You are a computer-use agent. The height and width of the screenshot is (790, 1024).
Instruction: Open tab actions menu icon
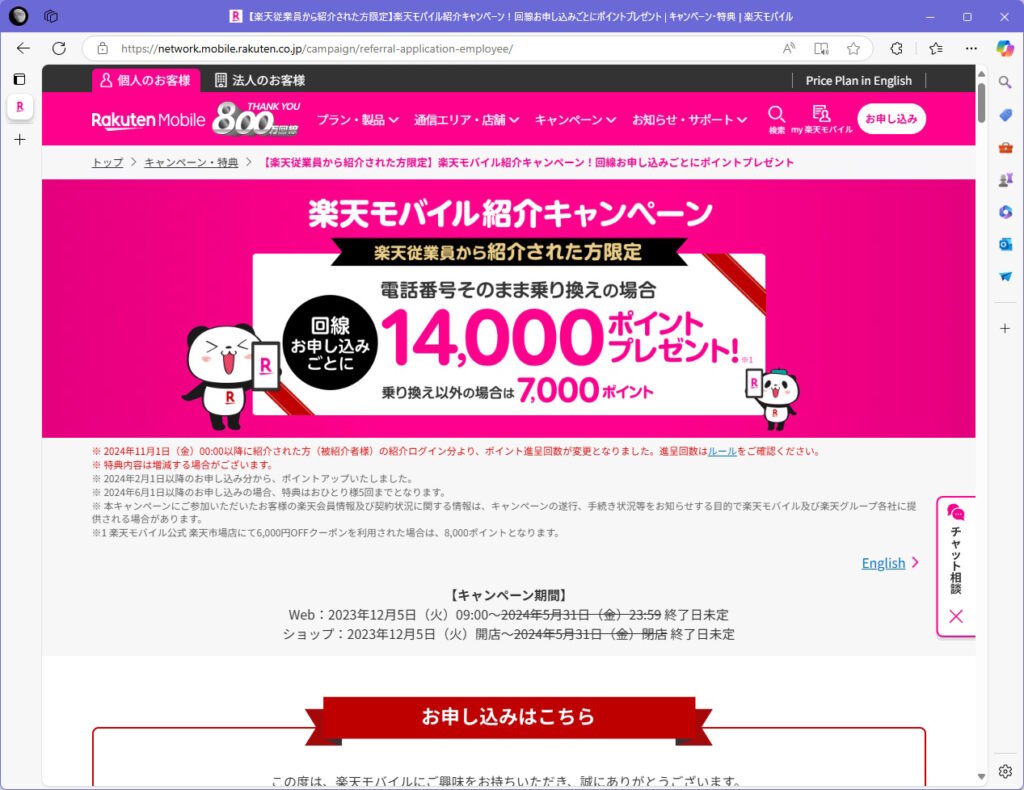(20, 79)
